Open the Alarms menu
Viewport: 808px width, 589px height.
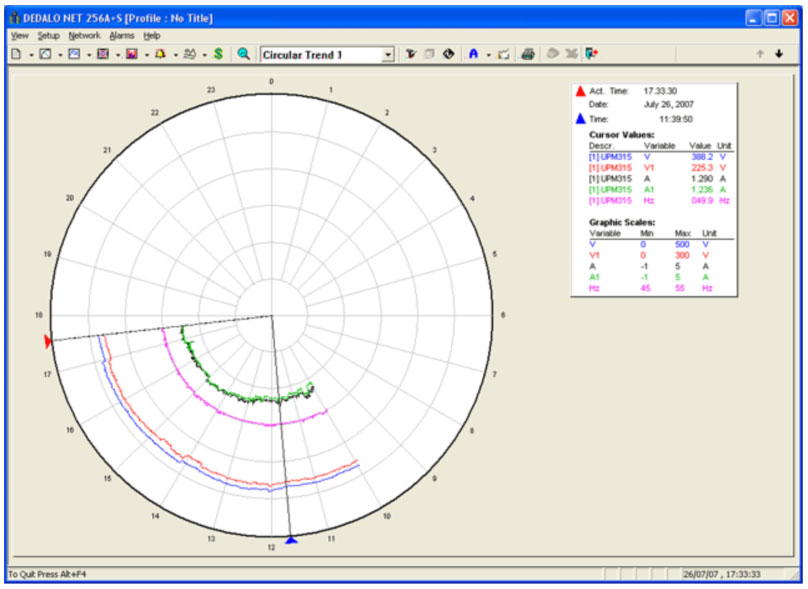tap(121, 35)
